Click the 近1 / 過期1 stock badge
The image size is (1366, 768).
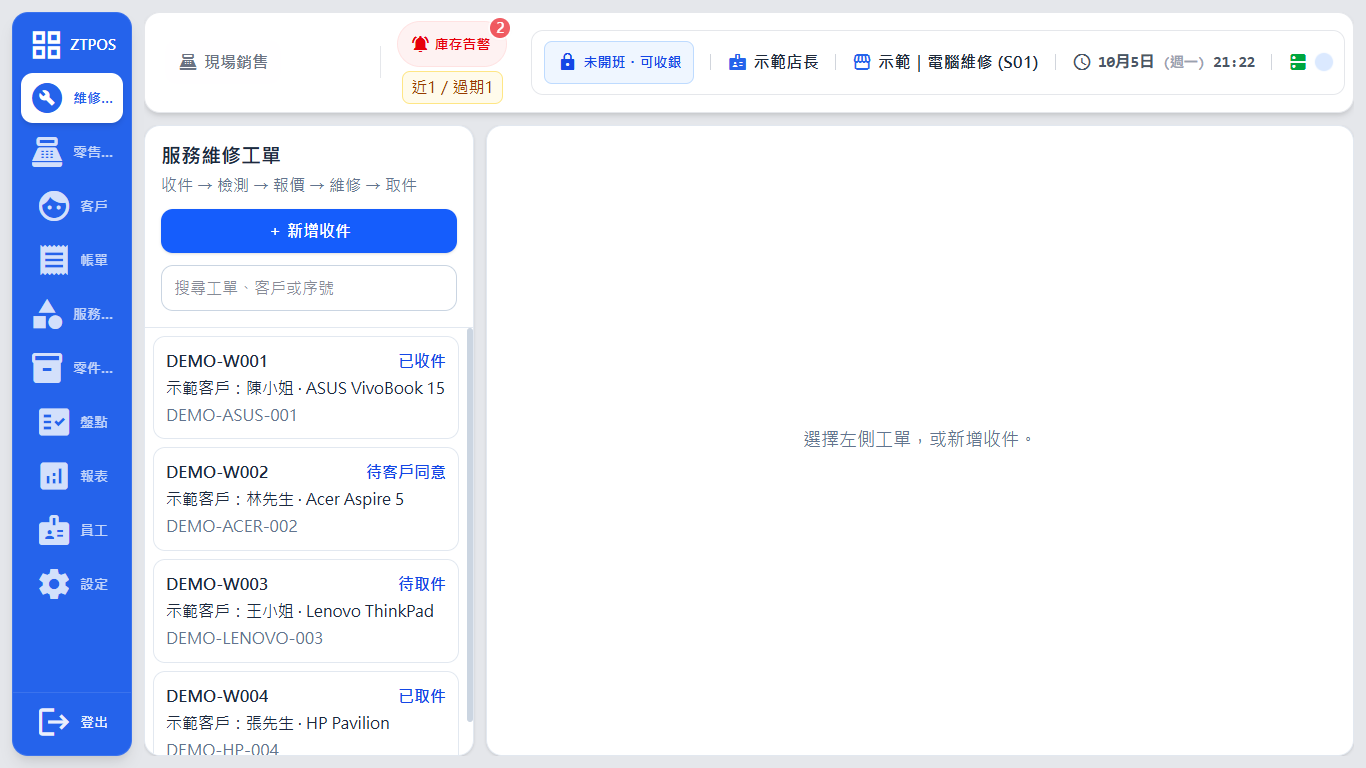(452, 88)
